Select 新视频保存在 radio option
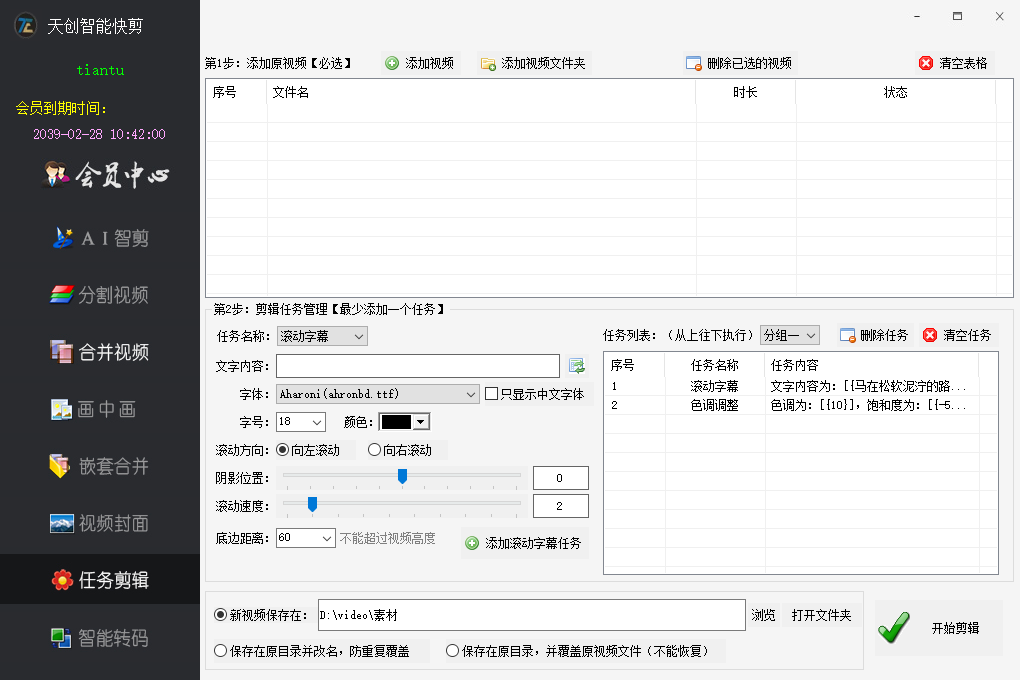This screenshot has height=680, width=1020. [x=221, y=615]
